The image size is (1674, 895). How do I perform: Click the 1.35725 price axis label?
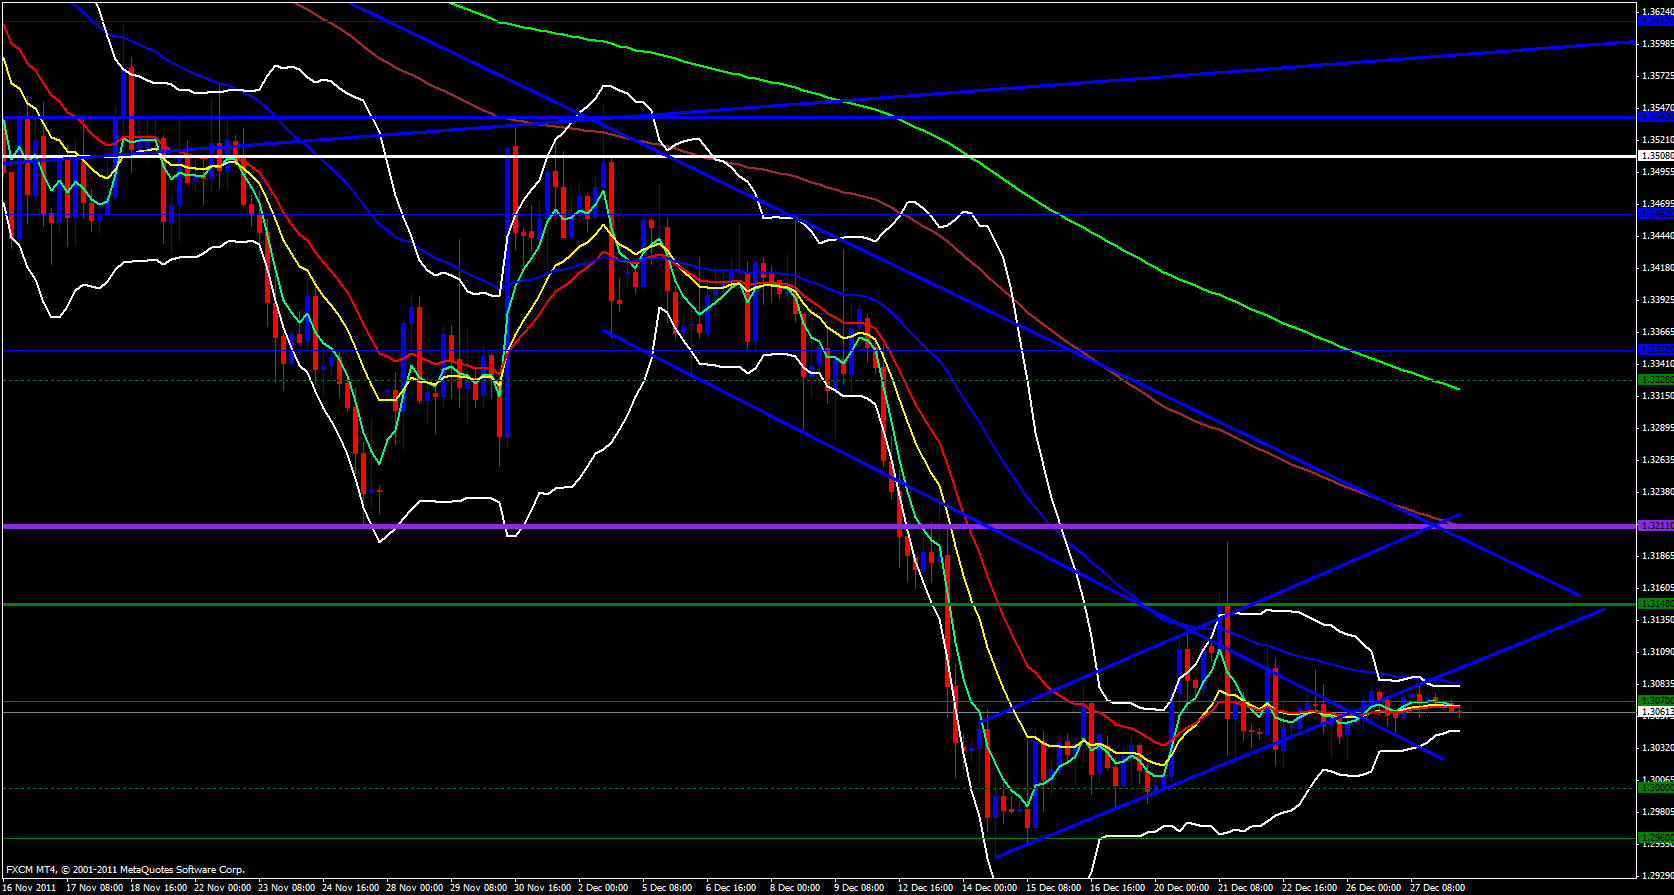pos(1657,76)
